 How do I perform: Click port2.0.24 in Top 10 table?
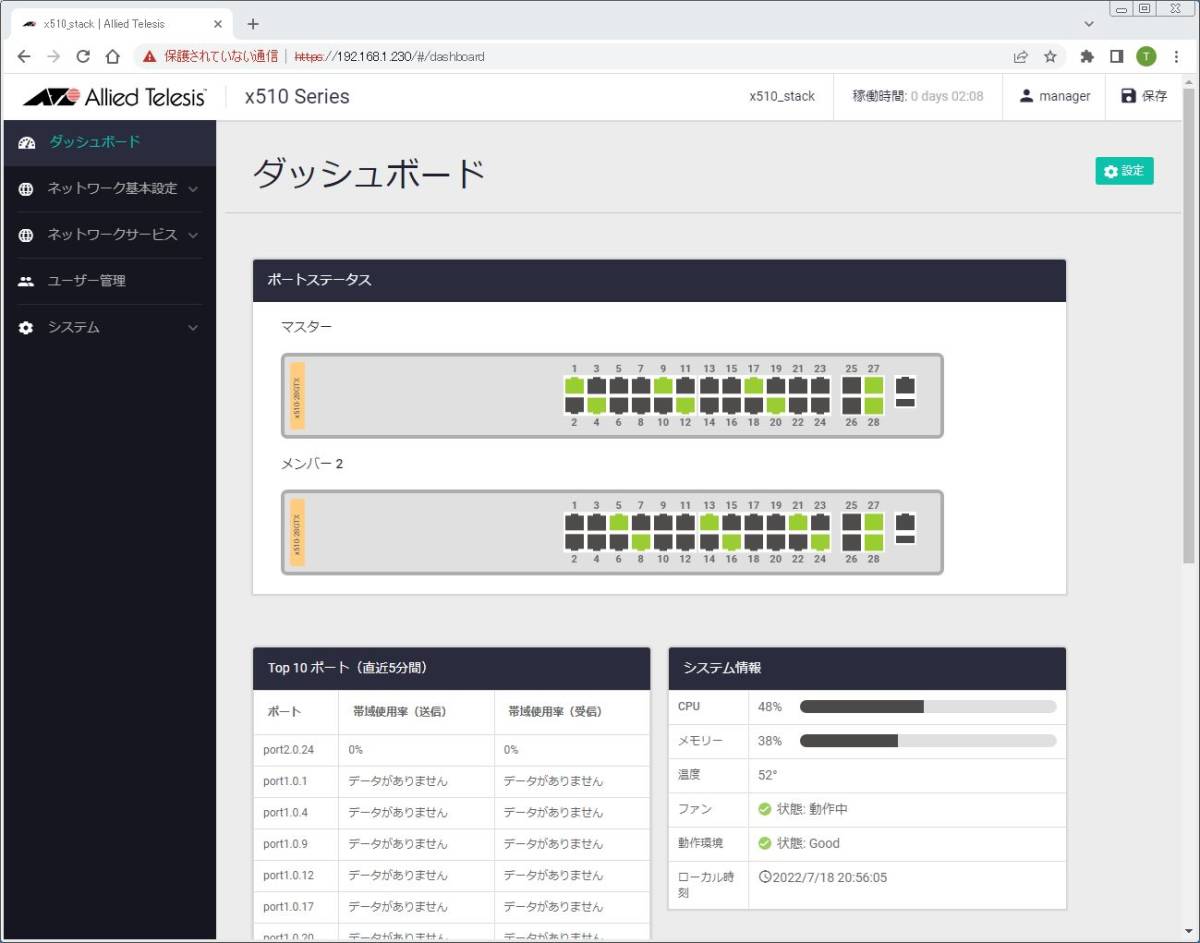[x=288, y=750]
